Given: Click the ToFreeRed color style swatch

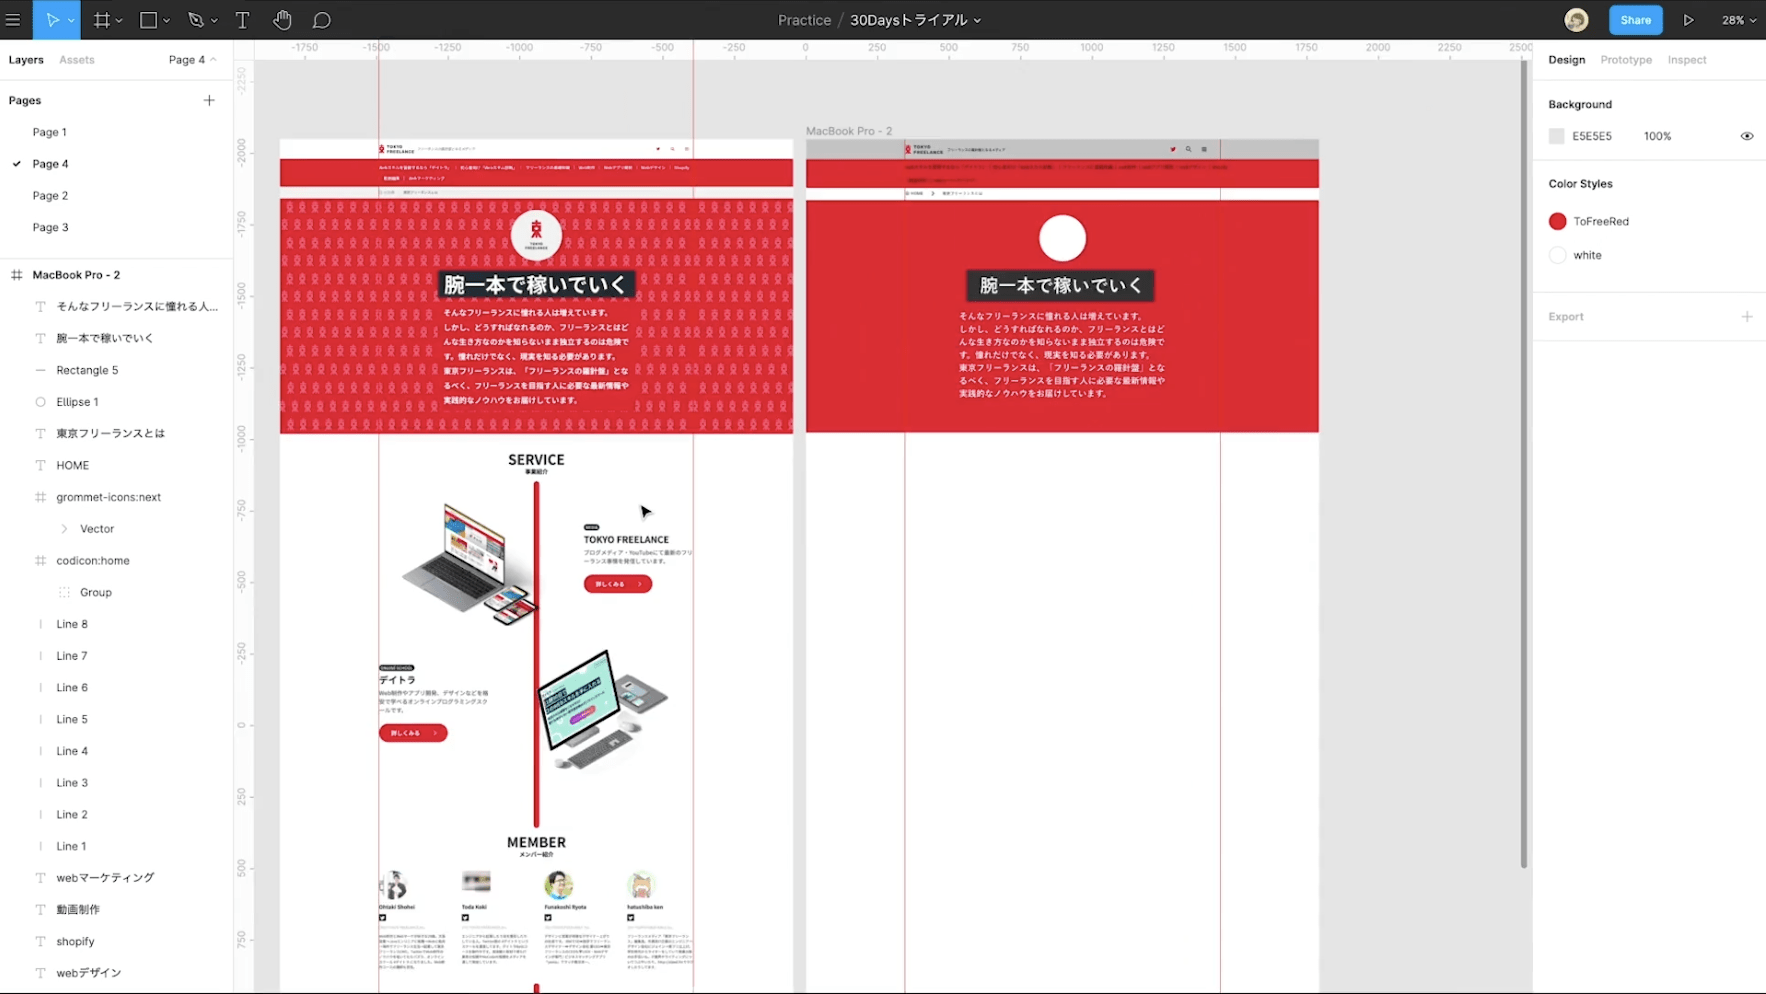Looking at the screenshot, I should [1557, 221].
